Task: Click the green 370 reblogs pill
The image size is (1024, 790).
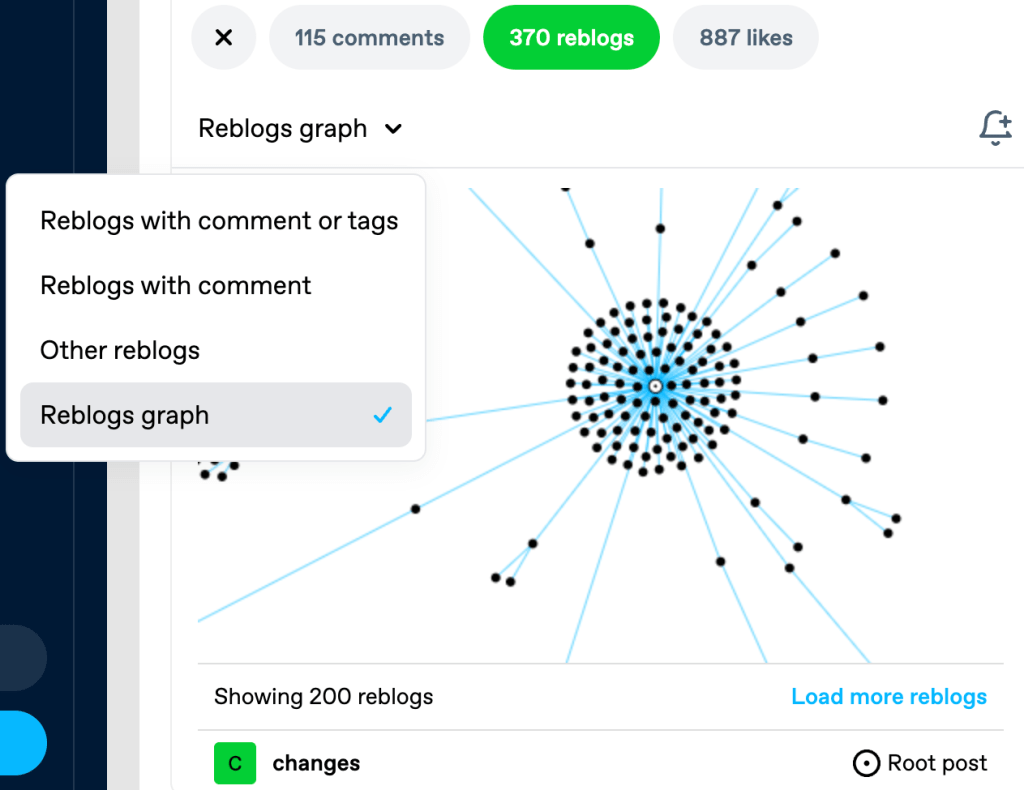Action: pyautogui.click(x=571, y=37)
